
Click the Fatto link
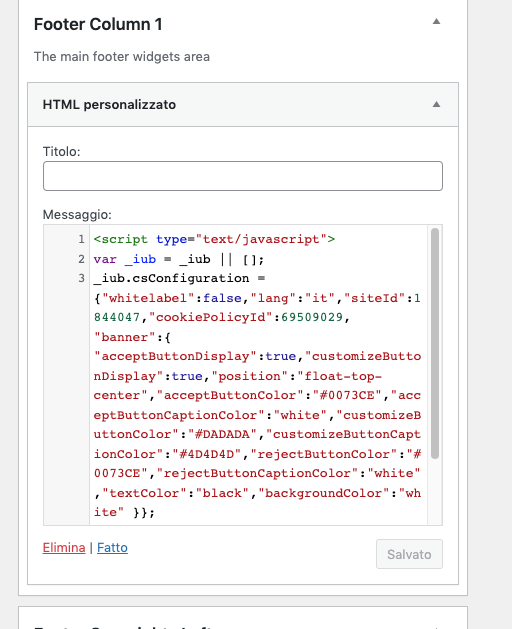pyautogui.click(x=112, y=548)
